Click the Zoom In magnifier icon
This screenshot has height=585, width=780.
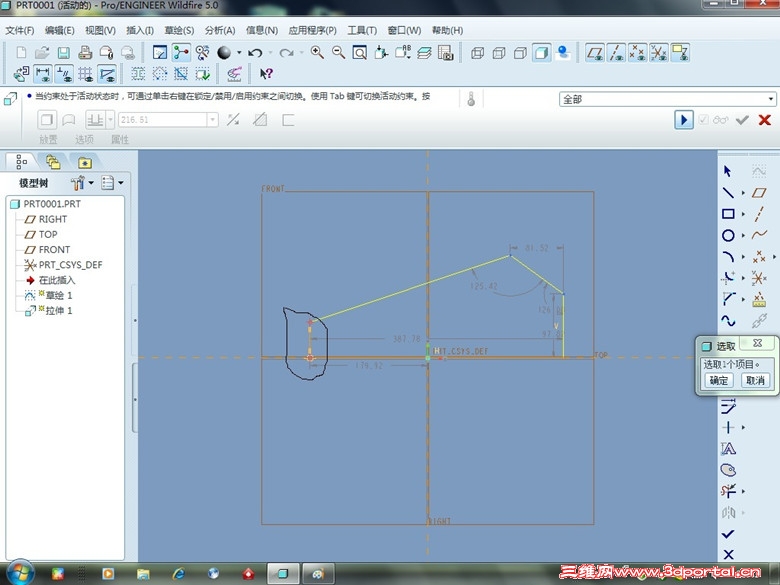coord(317,53)
